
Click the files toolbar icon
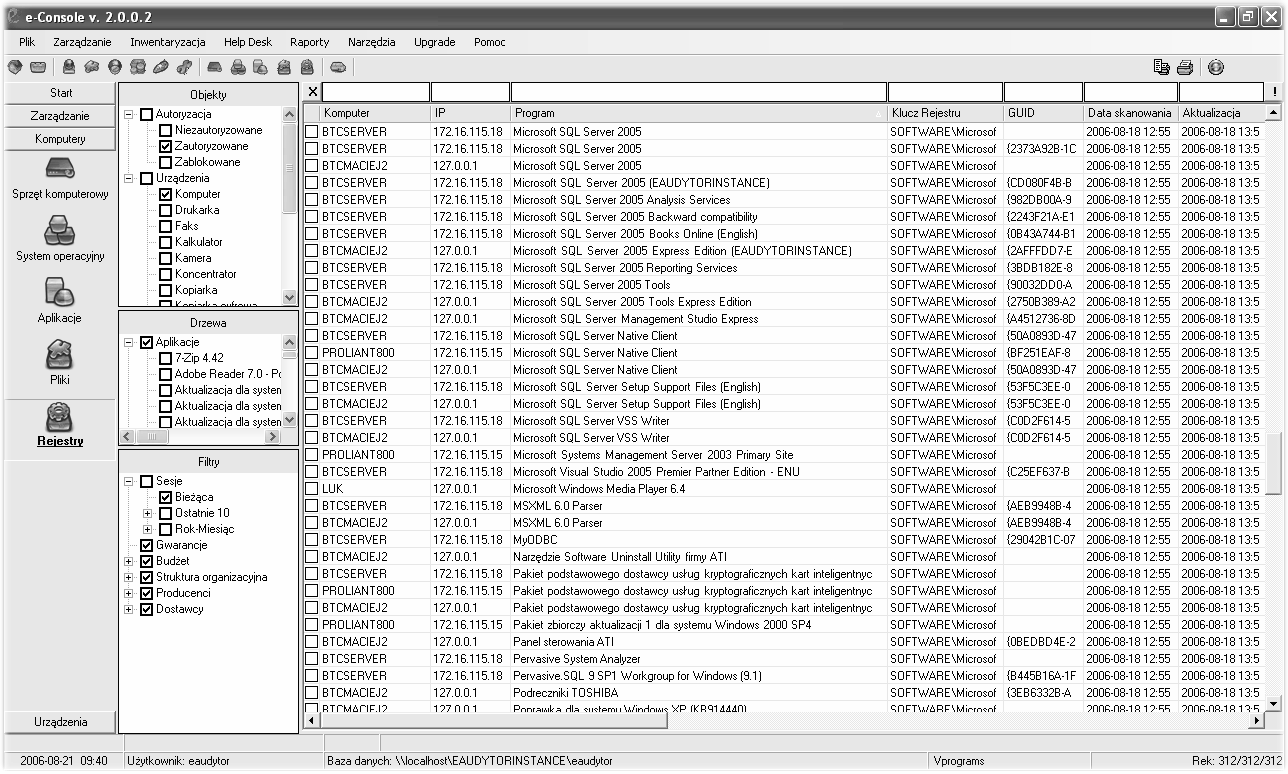tap(284, 68)
